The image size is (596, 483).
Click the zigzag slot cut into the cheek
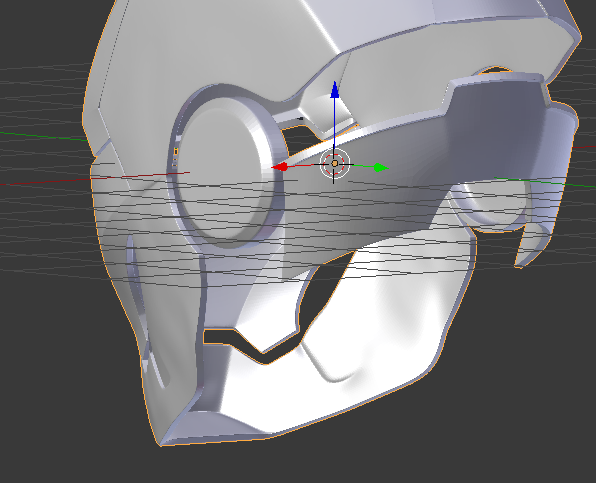pyautogui.click(x=247, y=344)
